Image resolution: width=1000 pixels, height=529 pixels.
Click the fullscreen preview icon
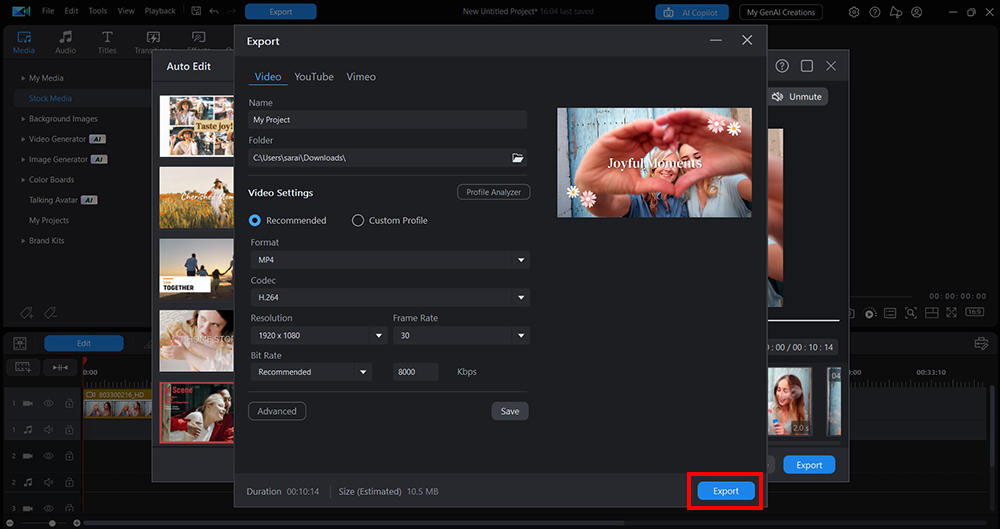pyautogui.click(x=952, y=313)
